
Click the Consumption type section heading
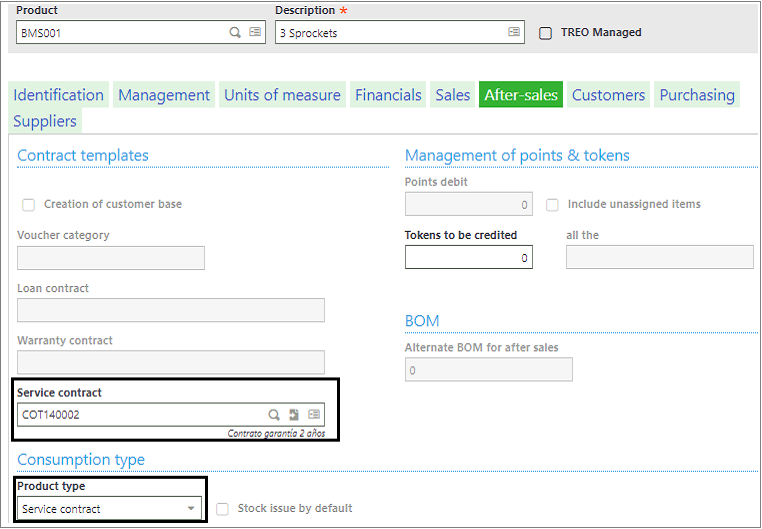pos(81,460)
